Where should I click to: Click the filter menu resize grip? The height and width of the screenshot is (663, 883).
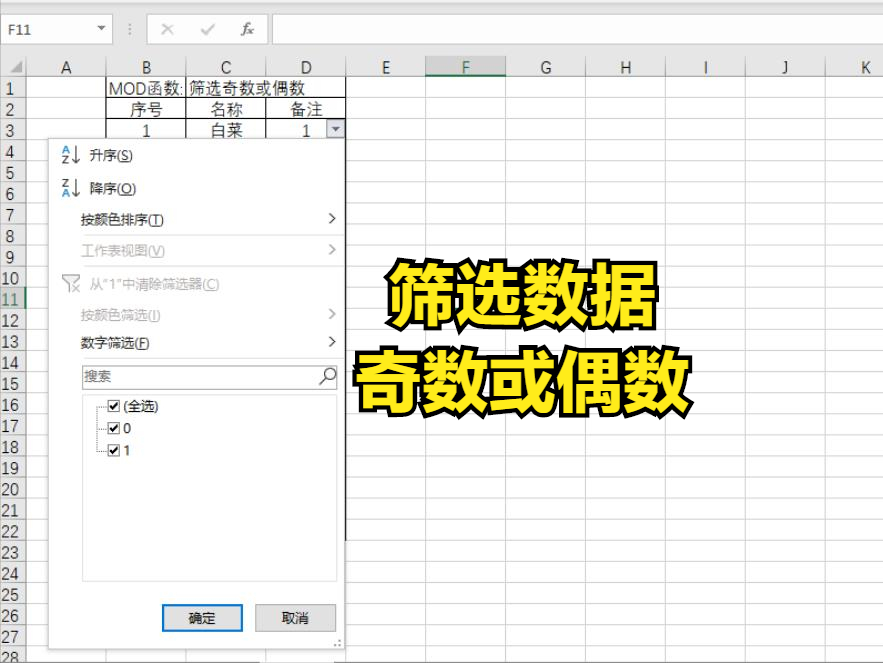(337, 643)
